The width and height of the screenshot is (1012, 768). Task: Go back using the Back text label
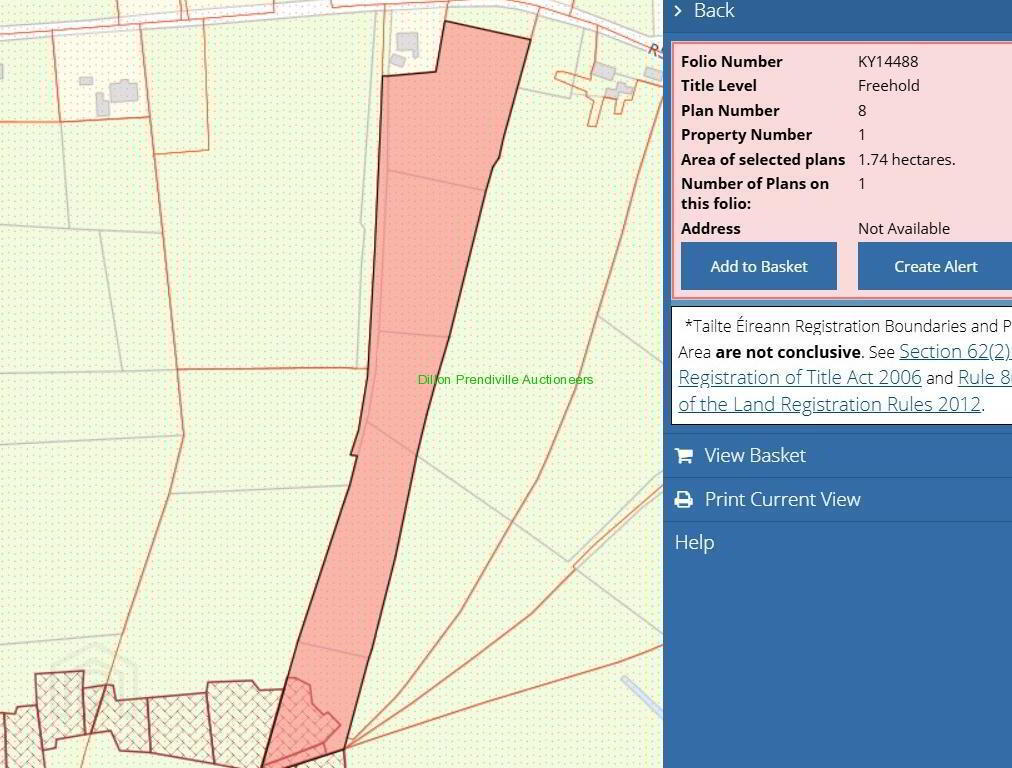(714, 11)
